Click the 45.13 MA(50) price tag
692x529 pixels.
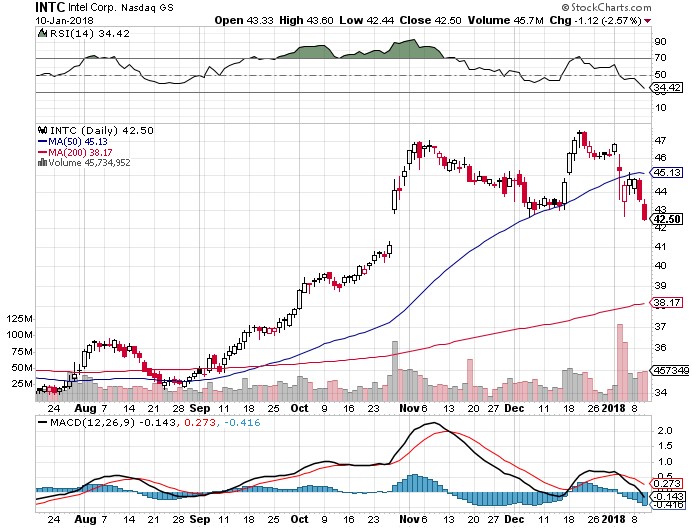tap(666, 173)
